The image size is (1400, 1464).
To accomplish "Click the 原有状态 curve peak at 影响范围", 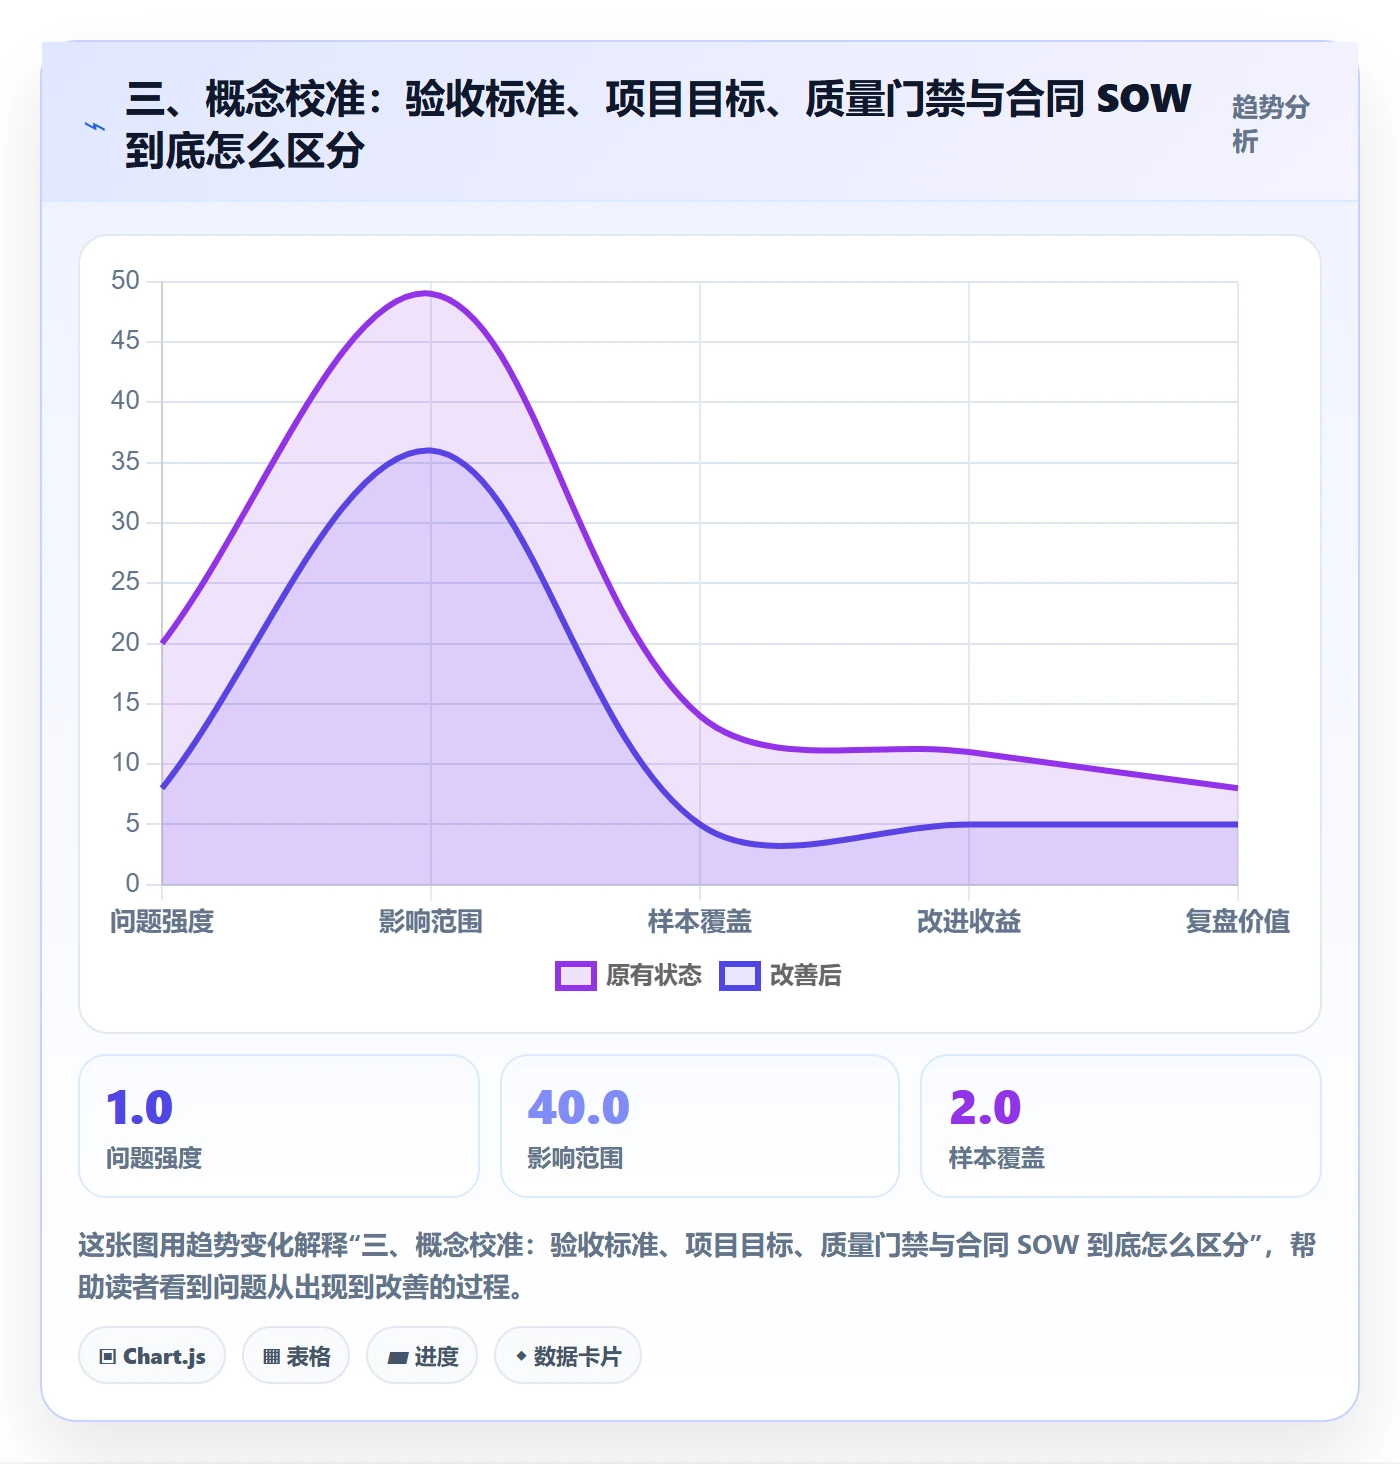I will (427, 293).
